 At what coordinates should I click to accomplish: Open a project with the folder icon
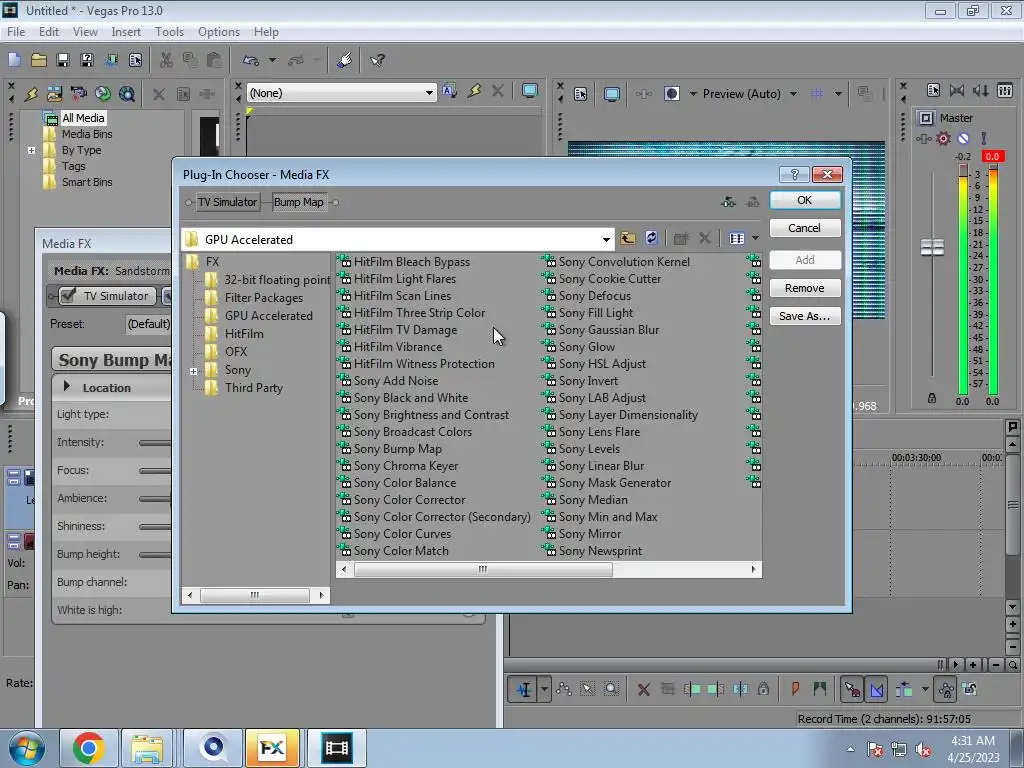click(39, 60)
